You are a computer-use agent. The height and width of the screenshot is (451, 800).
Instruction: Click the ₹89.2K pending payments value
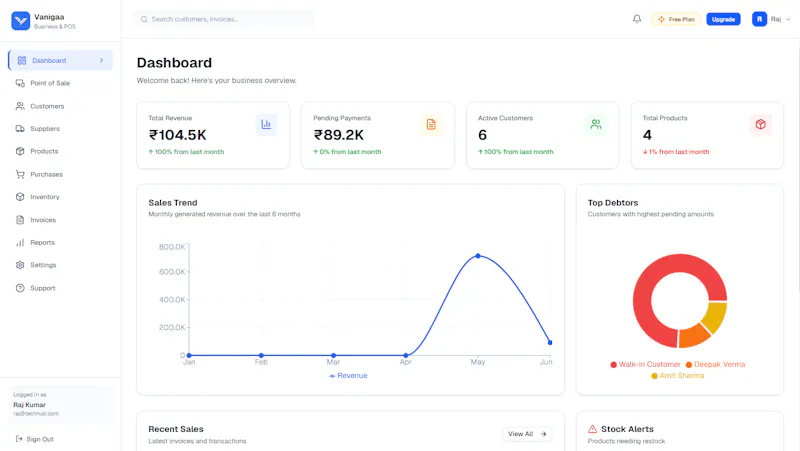(x=339, y=135)
